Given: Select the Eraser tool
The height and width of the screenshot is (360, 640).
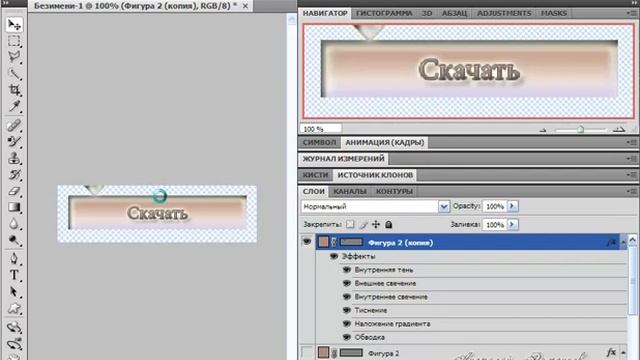Looking at the screenshot, I should 14,191.
